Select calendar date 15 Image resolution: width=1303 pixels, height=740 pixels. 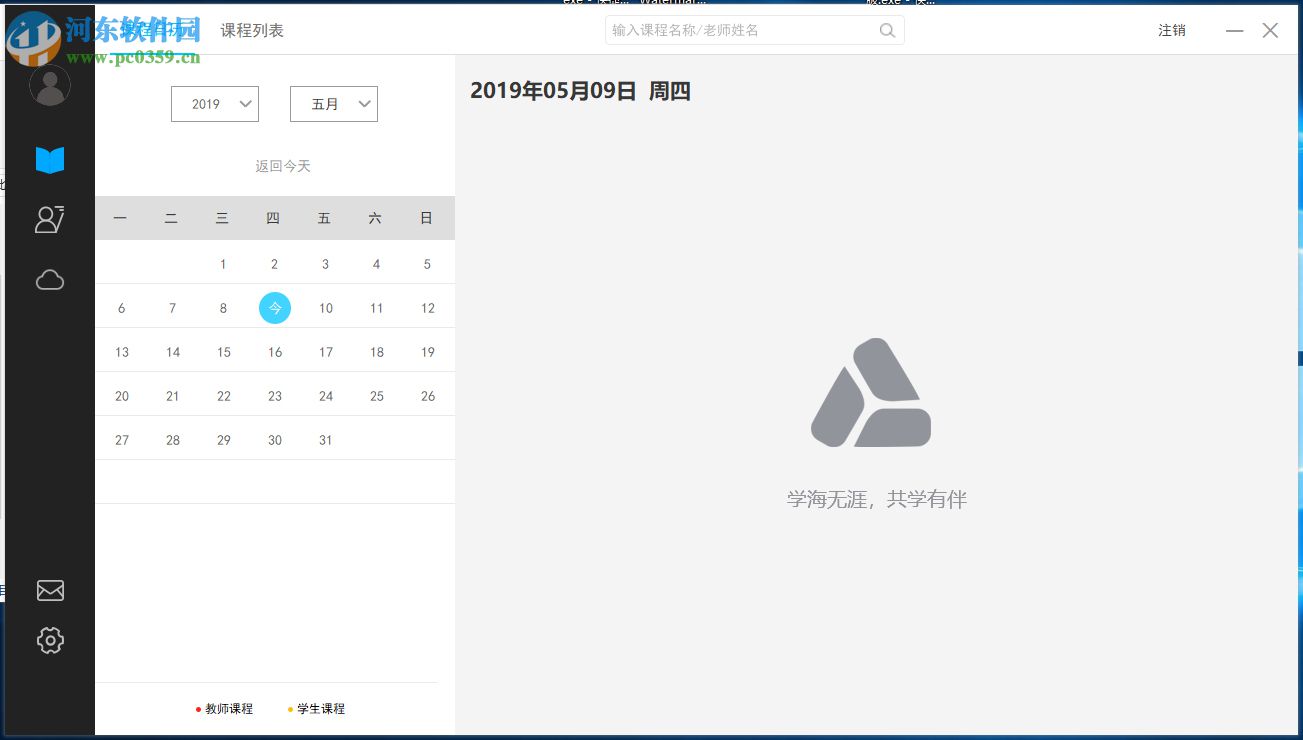[224, 352]
